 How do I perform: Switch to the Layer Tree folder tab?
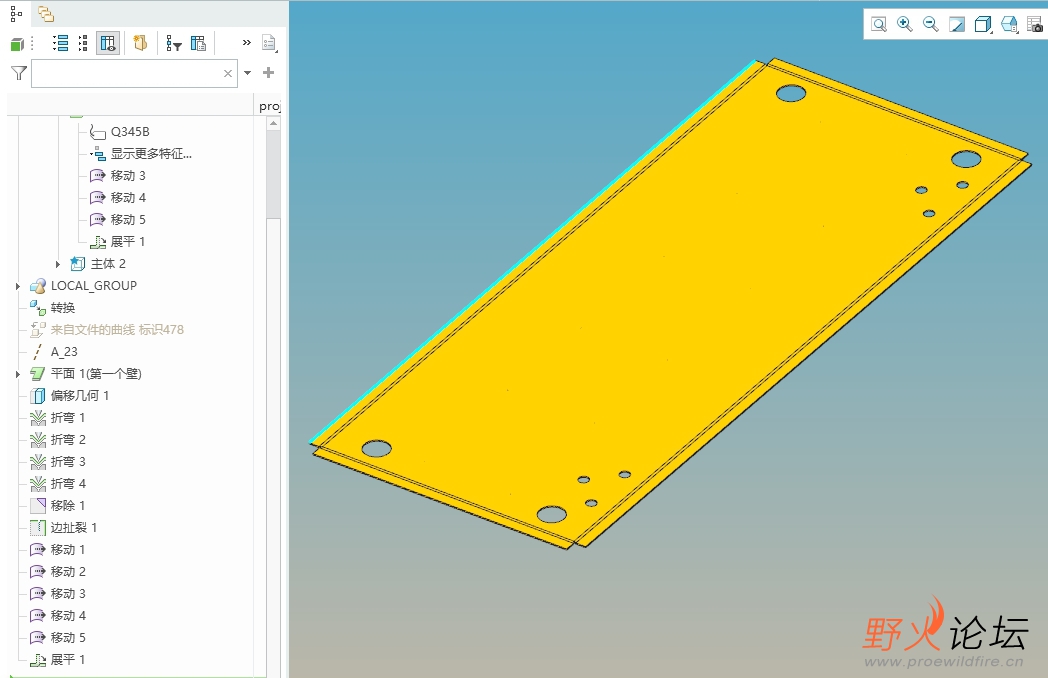tap(46, 13)
